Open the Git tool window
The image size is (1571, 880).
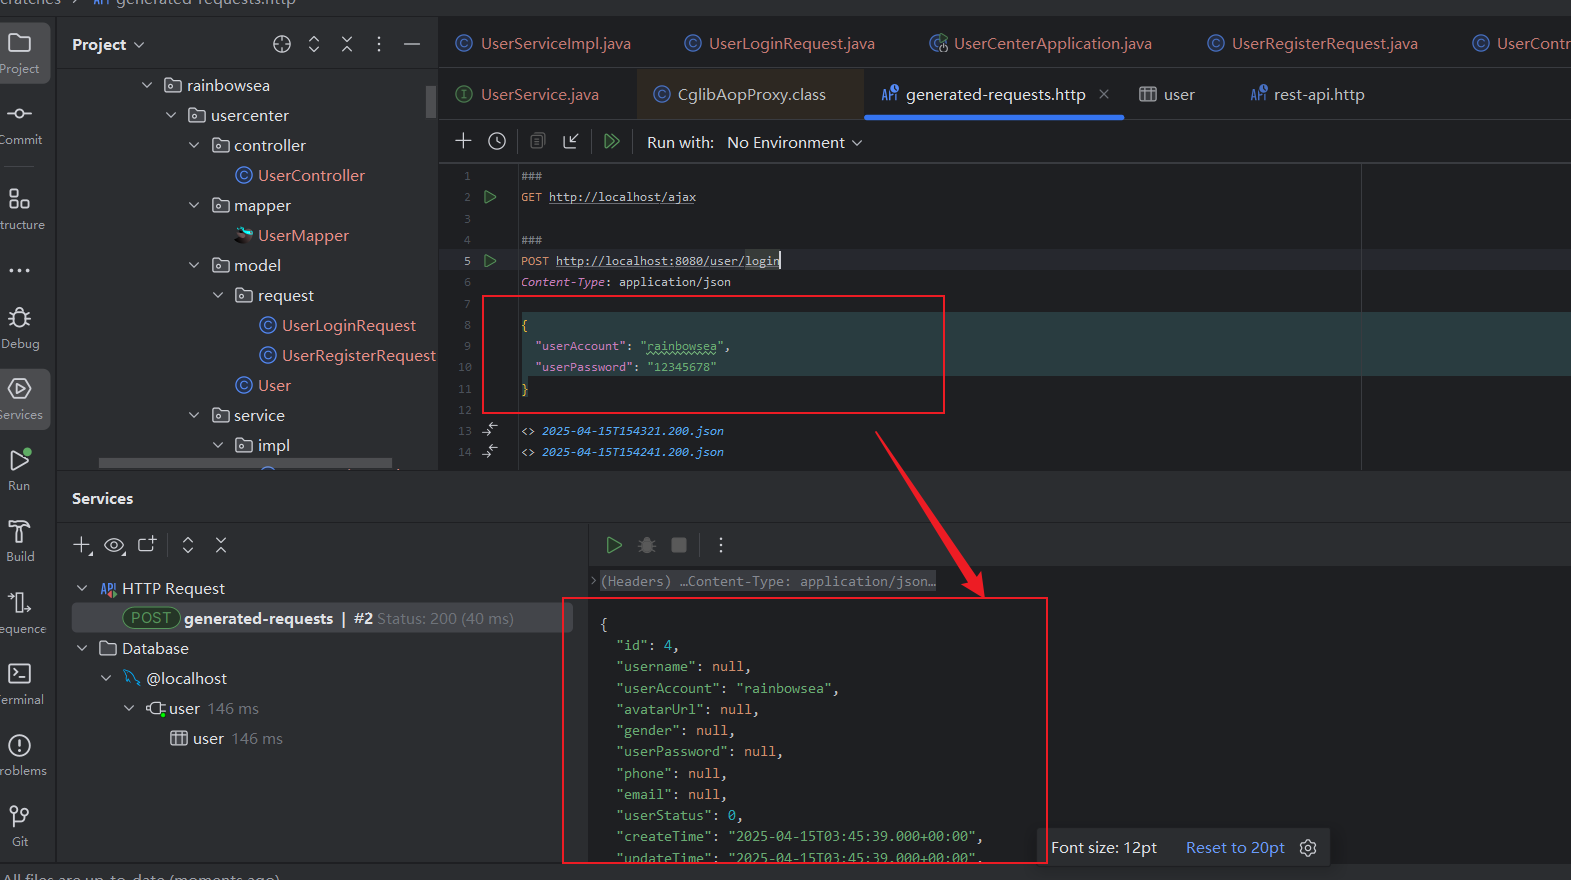pyautogui.click(x=19, y=824)
